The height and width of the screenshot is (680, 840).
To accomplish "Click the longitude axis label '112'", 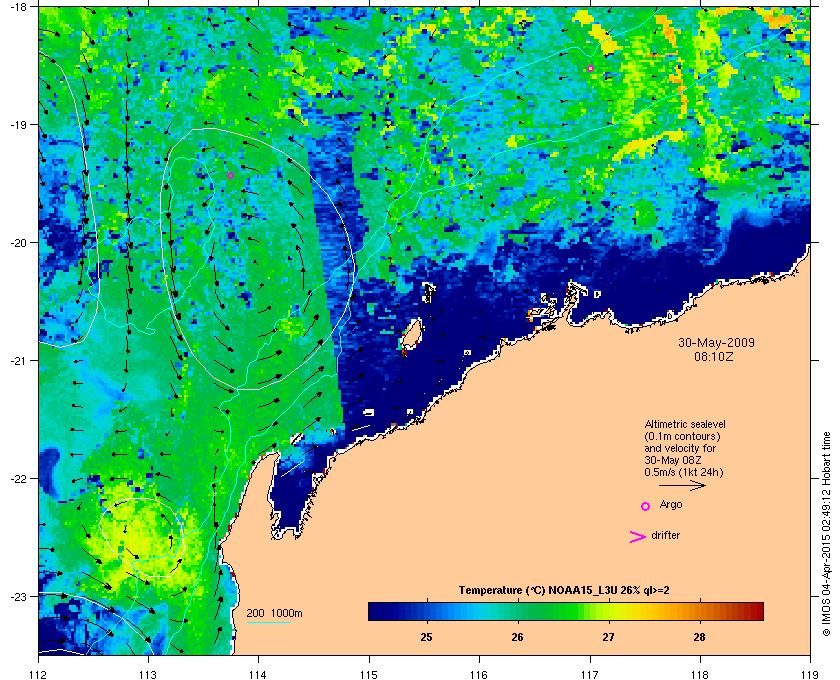I will pos(39,675).
